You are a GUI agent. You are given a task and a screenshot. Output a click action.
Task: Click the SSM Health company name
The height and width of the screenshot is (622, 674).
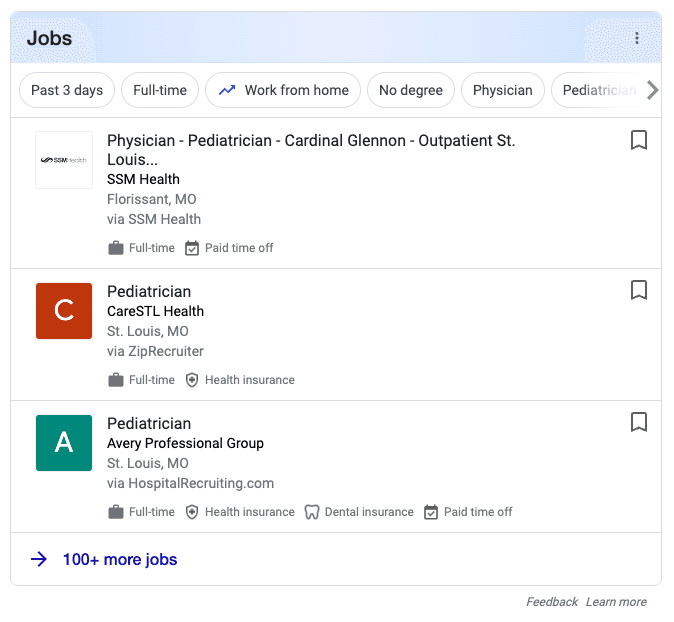(x=143, y=179)
